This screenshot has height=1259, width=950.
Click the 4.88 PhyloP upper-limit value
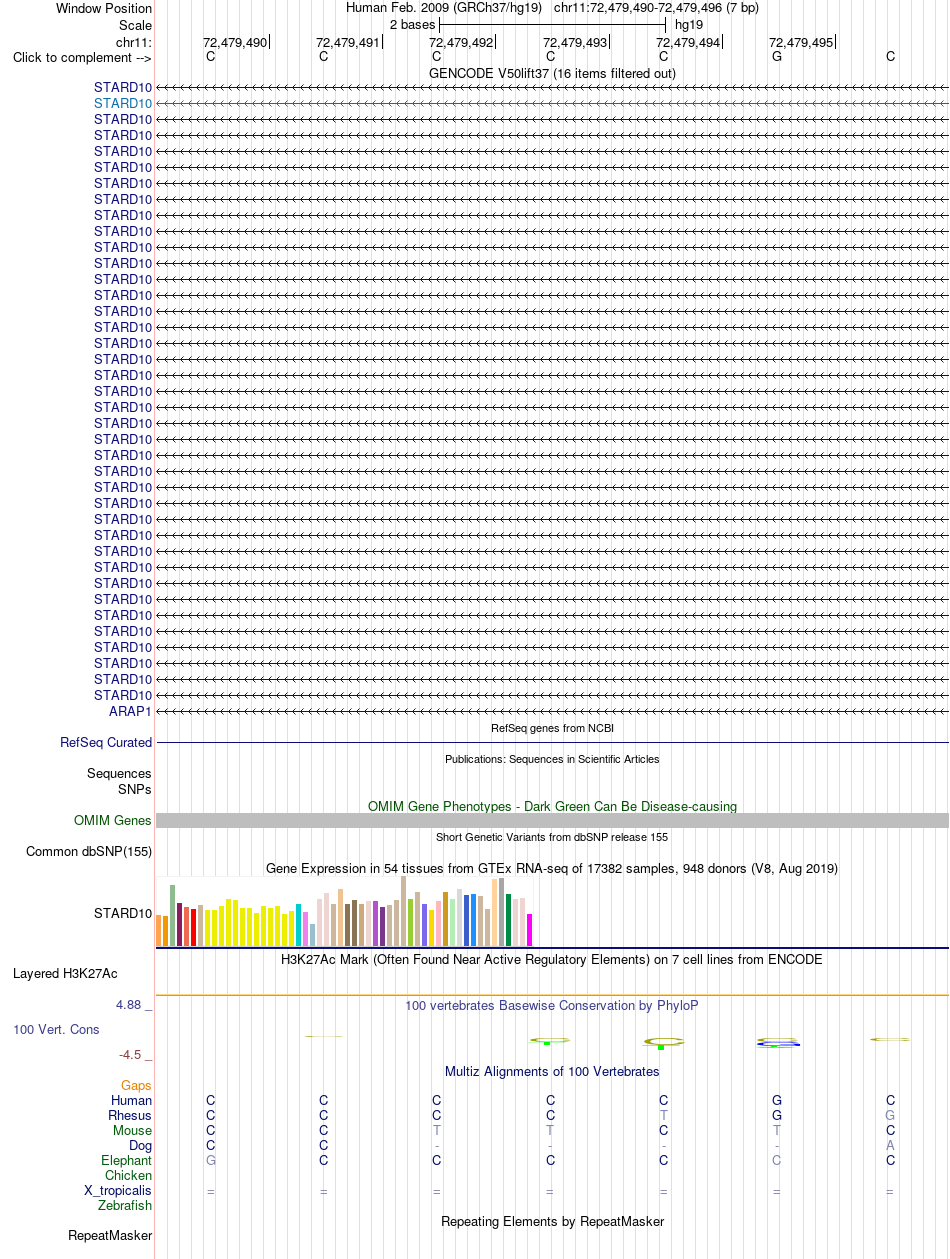pos(130,1005)
